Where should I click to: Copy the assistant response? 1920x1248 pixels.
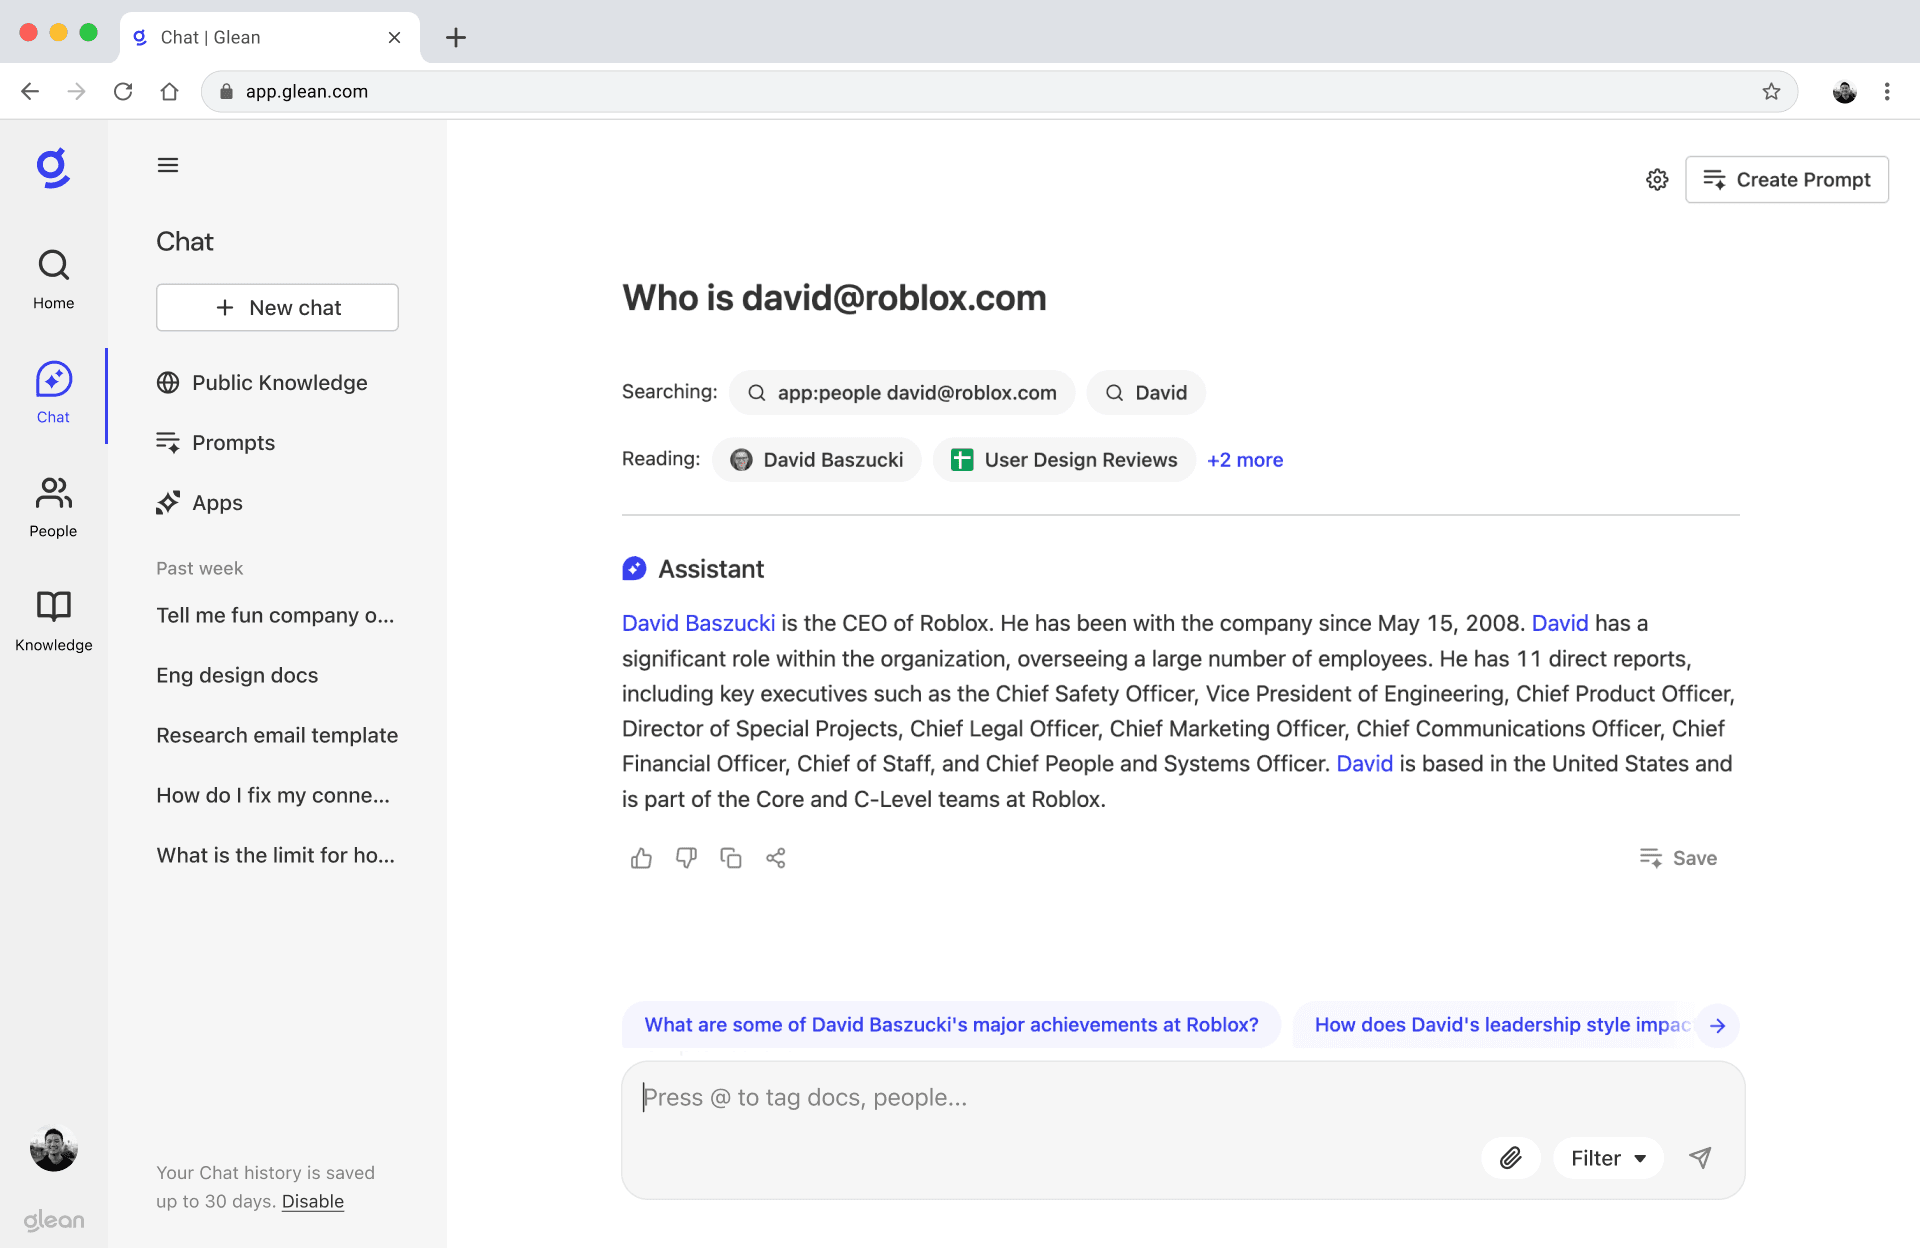pyautogui.click(x=731, y=858)
